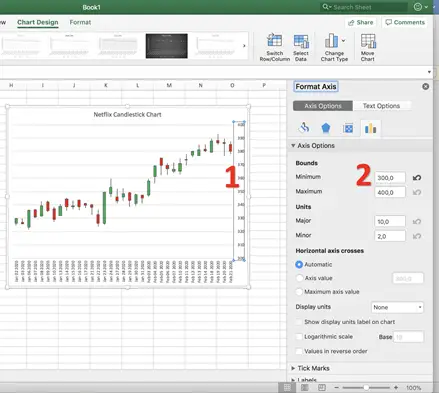Click the feedback smiley icon
Screen dimensions: 439x393
pos(418,7)
